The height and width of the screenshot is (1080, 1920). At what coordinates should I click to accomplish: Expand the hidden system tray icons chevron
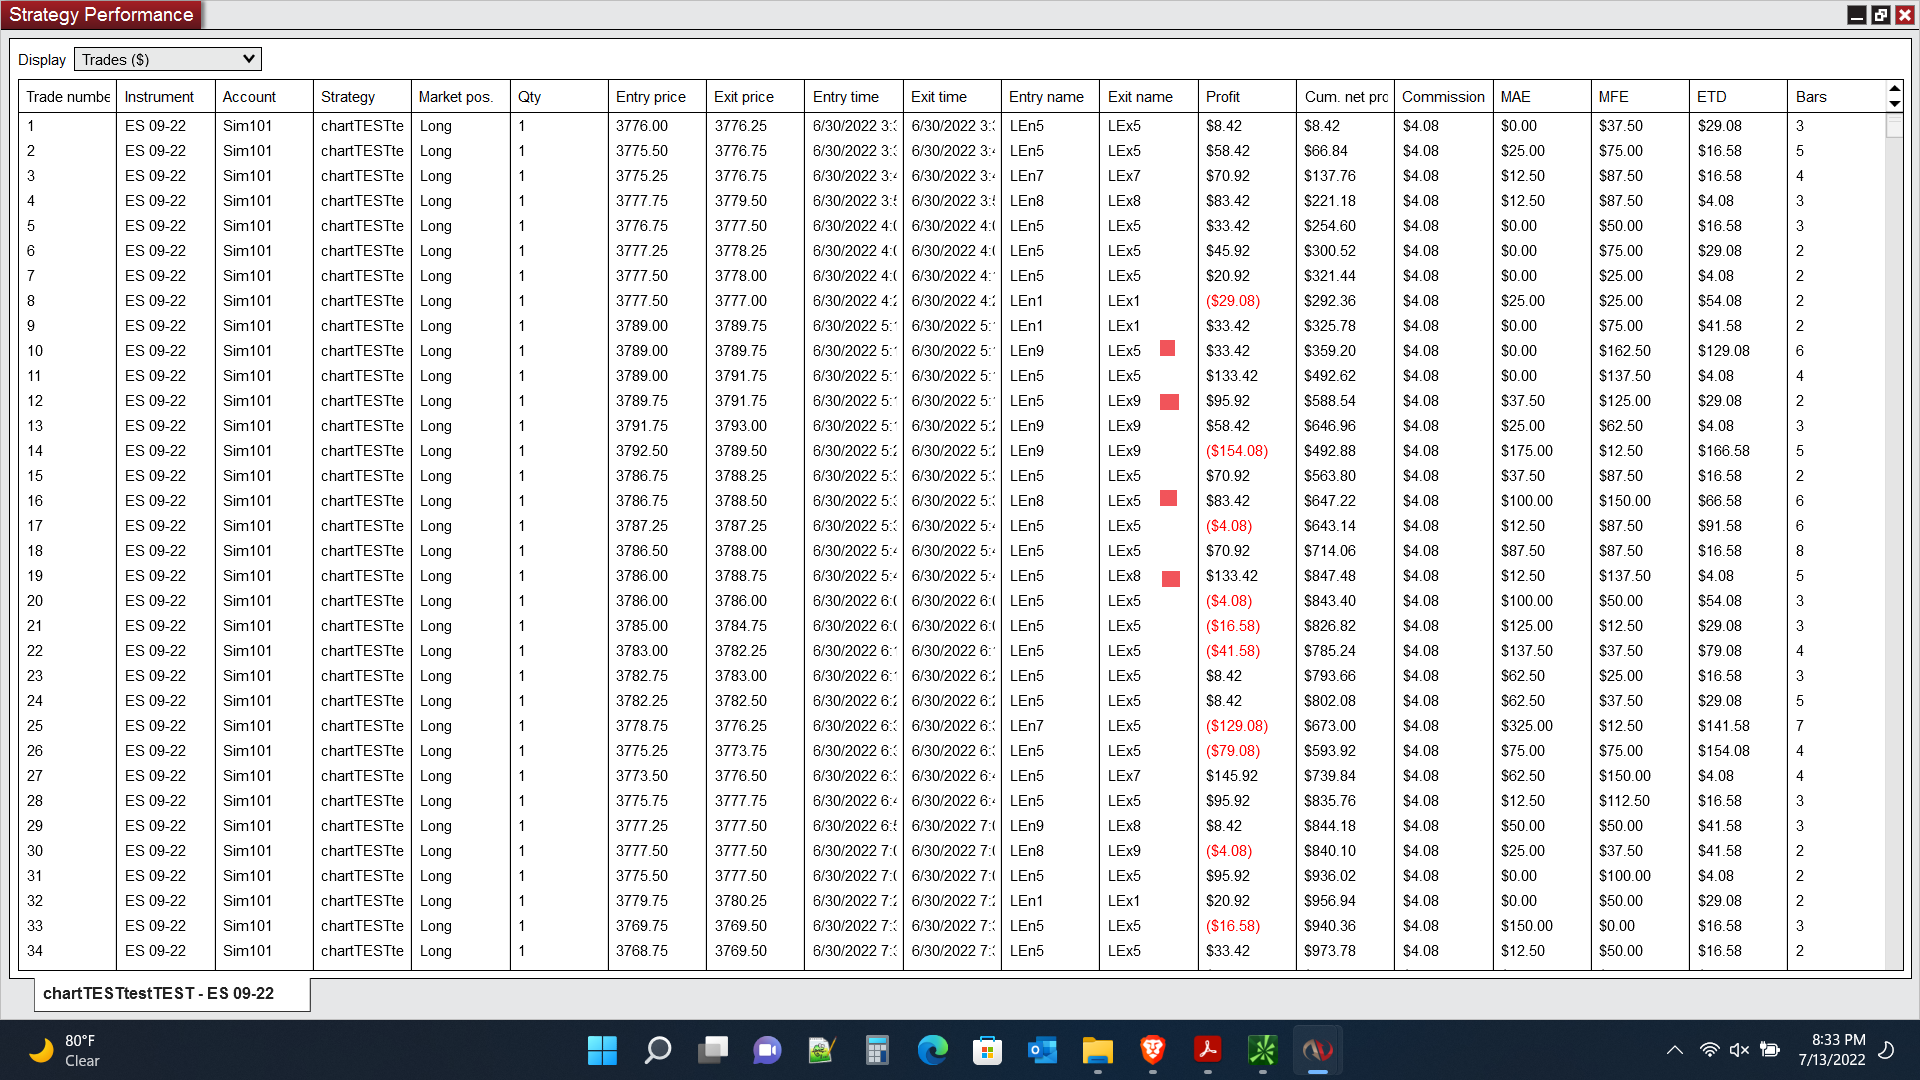click(x=1674, y=1050)
